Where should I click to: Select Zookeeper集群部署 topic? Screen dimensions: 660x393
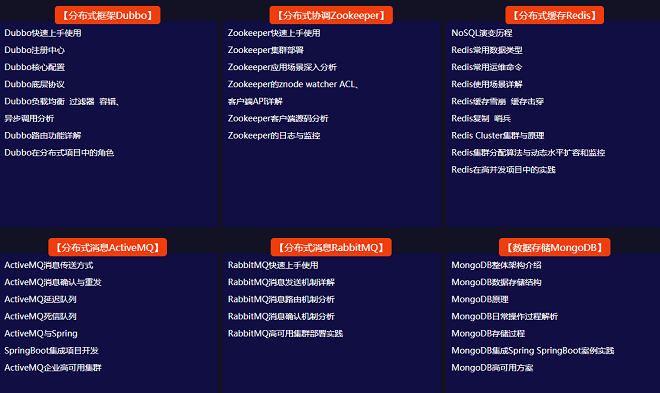coord(266,50)
